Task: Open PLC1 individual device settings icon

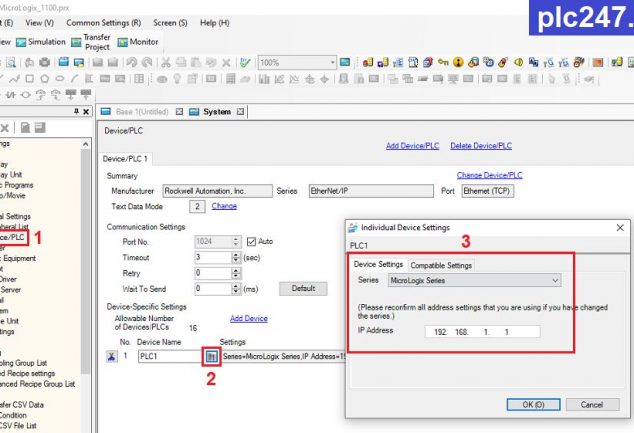Action: 211,356
